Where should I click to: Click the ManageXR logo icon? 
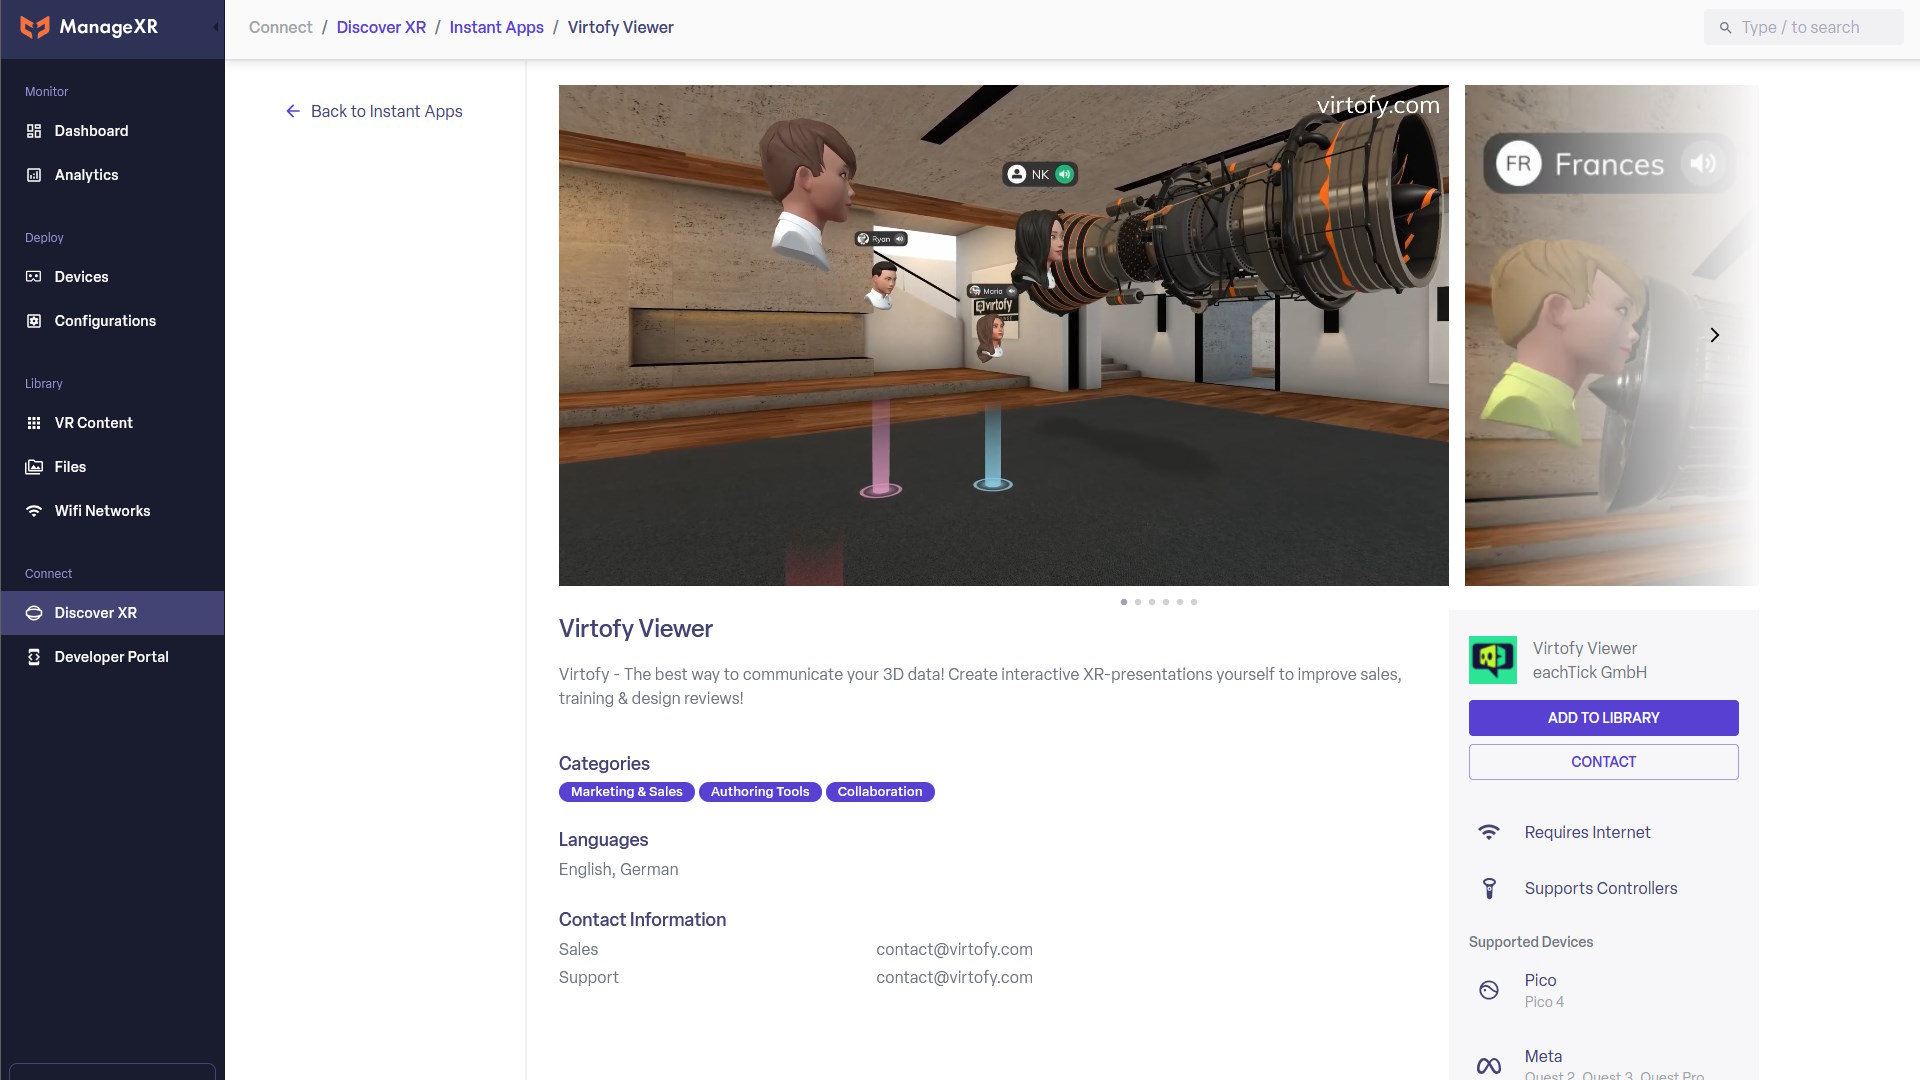click(x=35, y=27)
